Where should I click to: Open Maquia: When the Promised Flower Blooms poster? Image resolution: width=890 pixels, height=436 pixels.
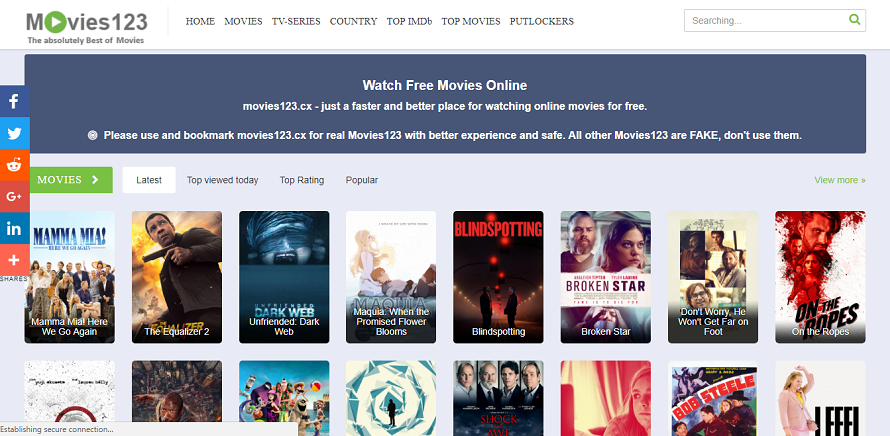pyautogui.click(x=391, y=277)
